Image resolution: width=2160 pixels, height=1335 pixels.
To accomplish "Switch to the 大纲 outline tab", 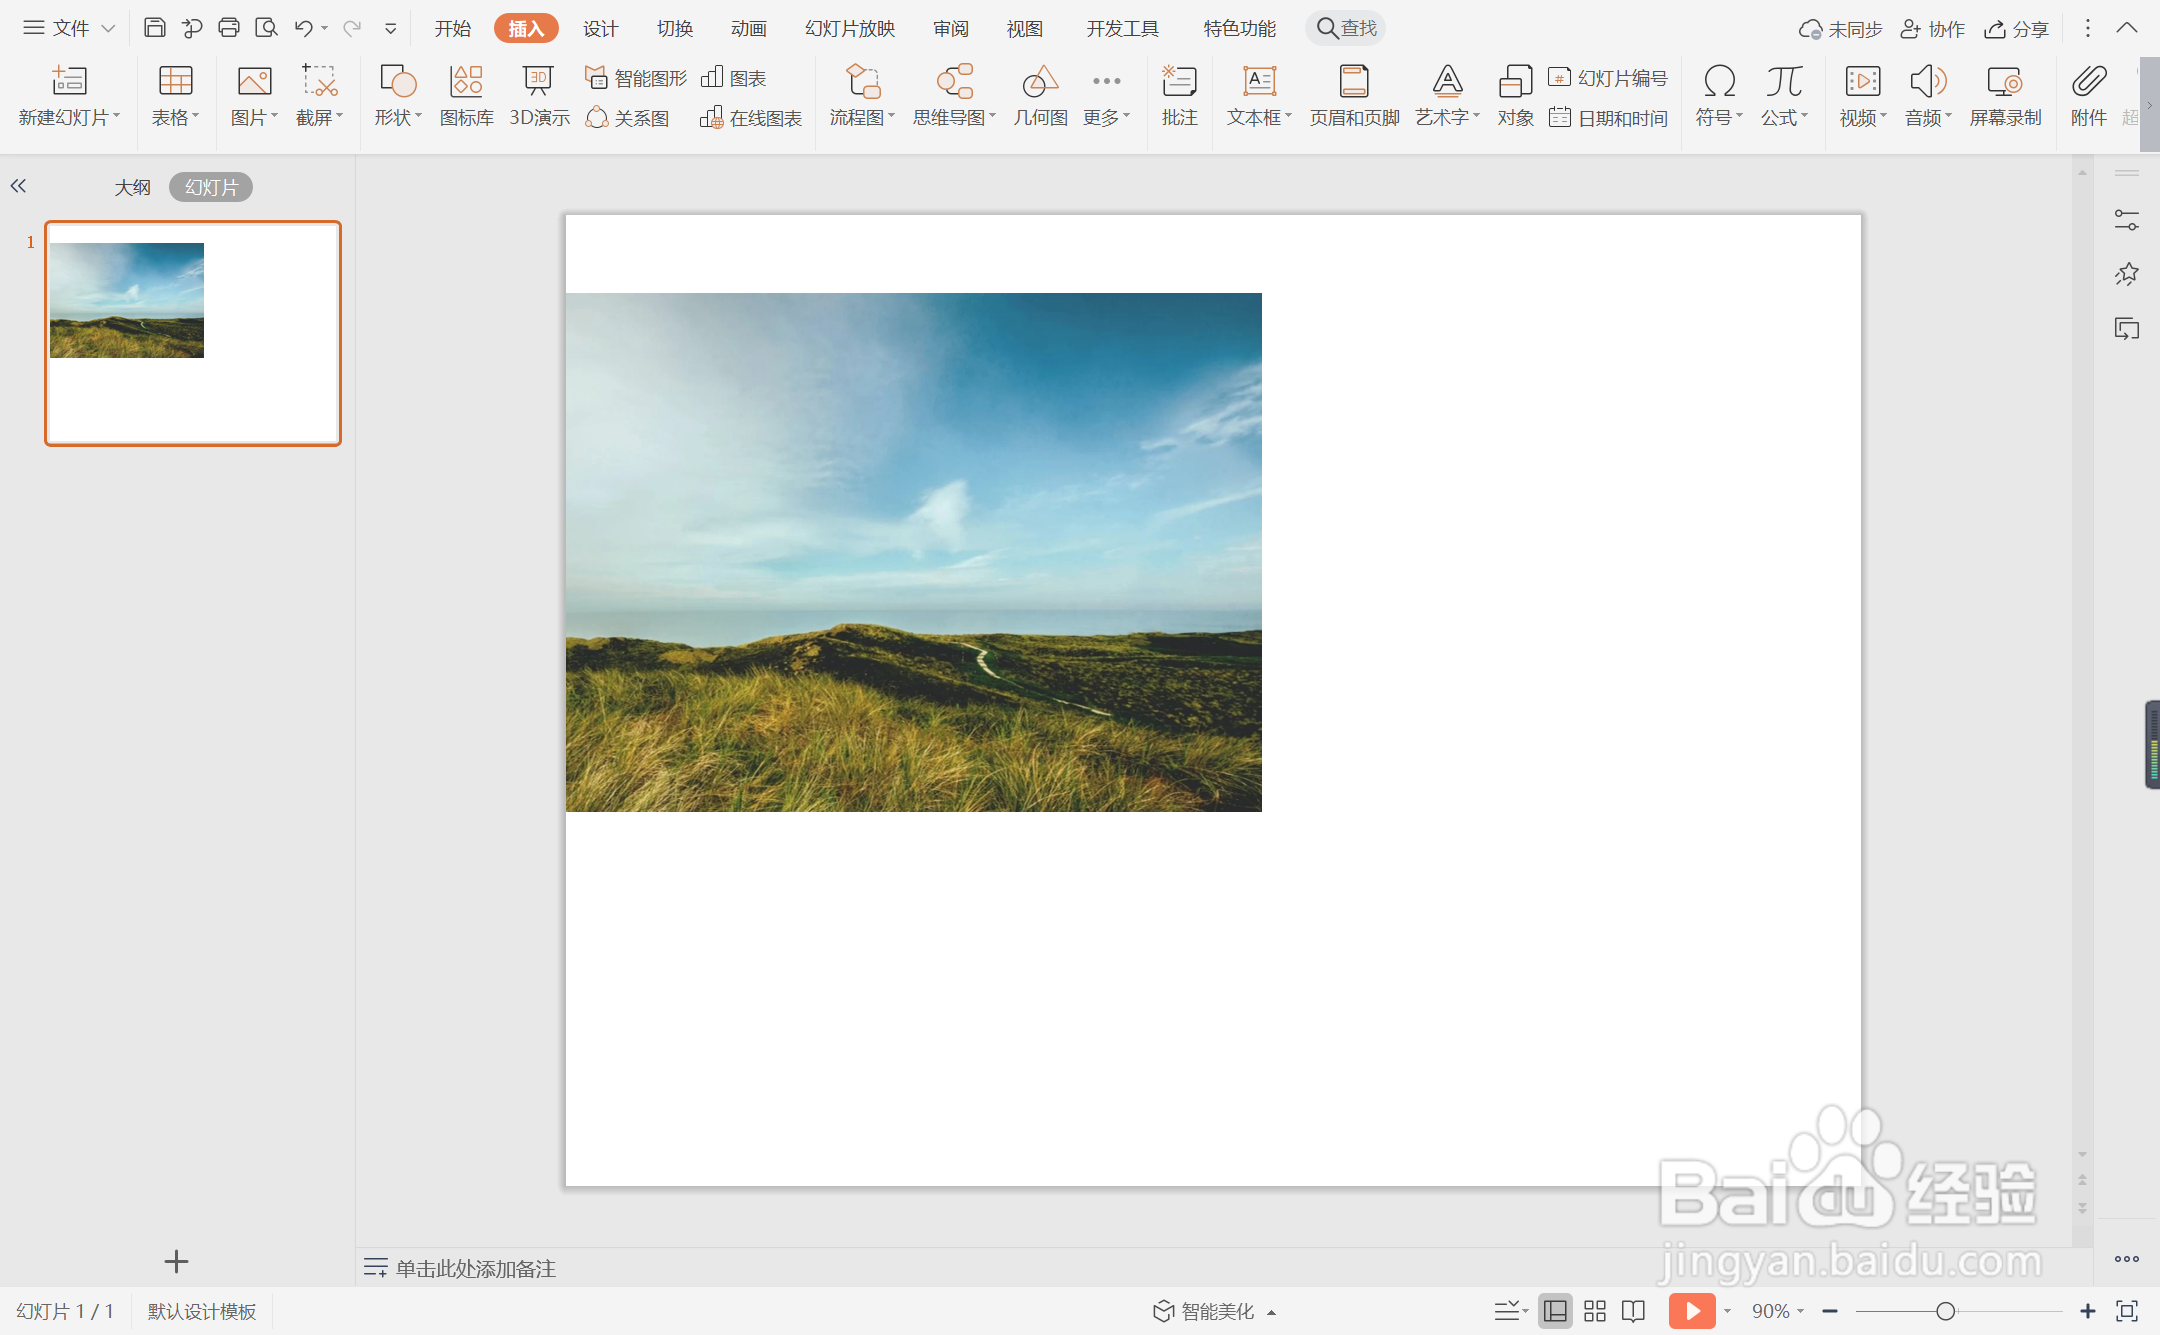I will (132, 187).
